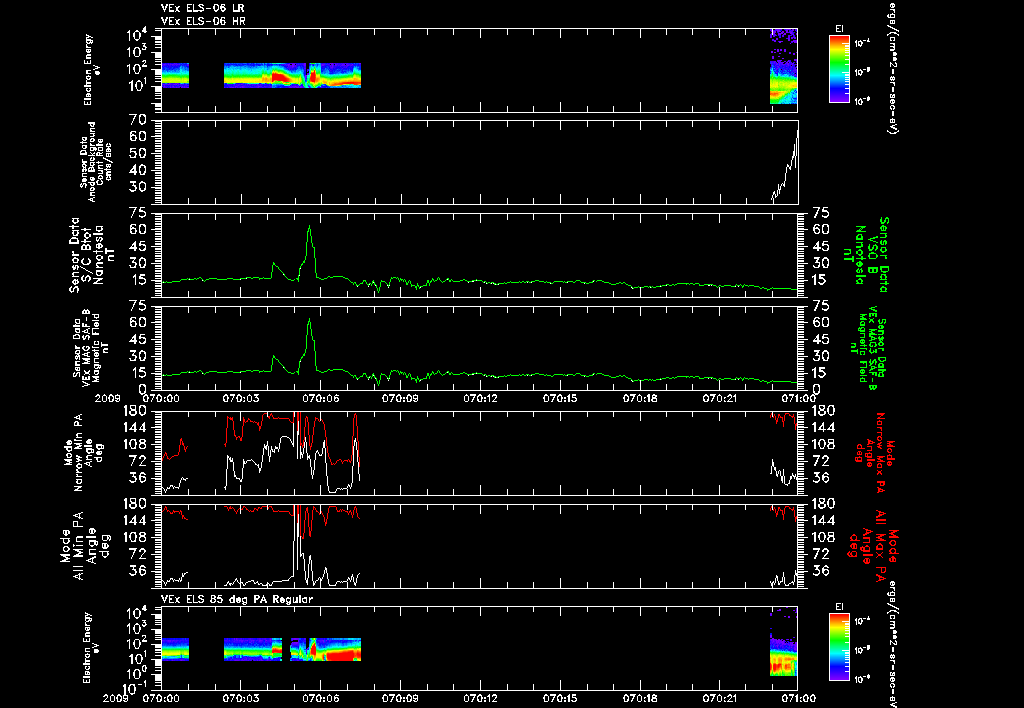Click the green "VSO B Nanotesla" axis label

865,255
